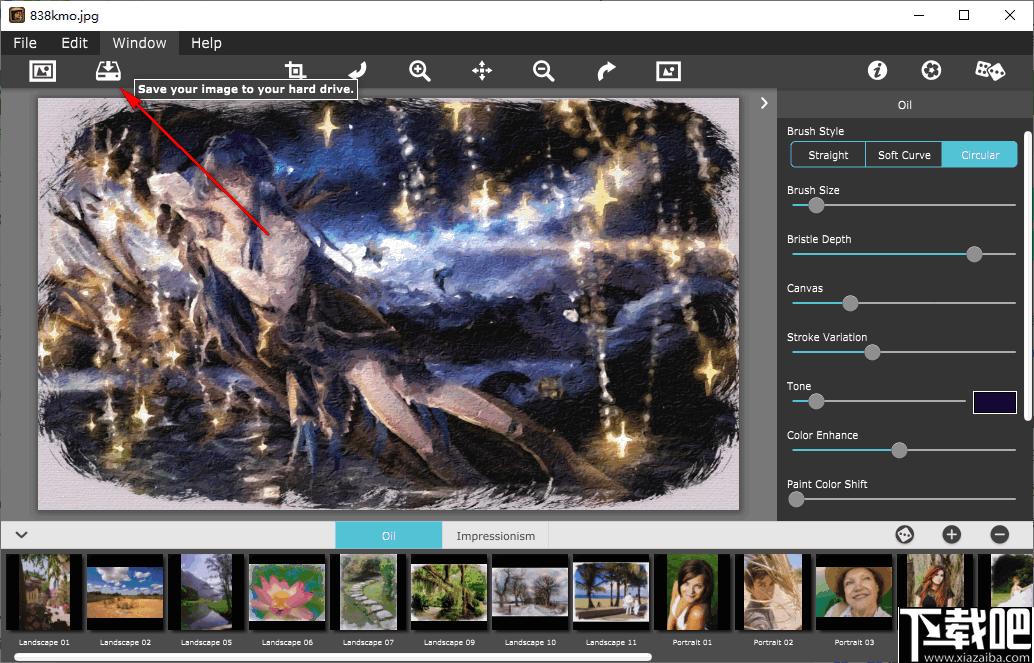Select the crop tool icon

click(295, 70)
